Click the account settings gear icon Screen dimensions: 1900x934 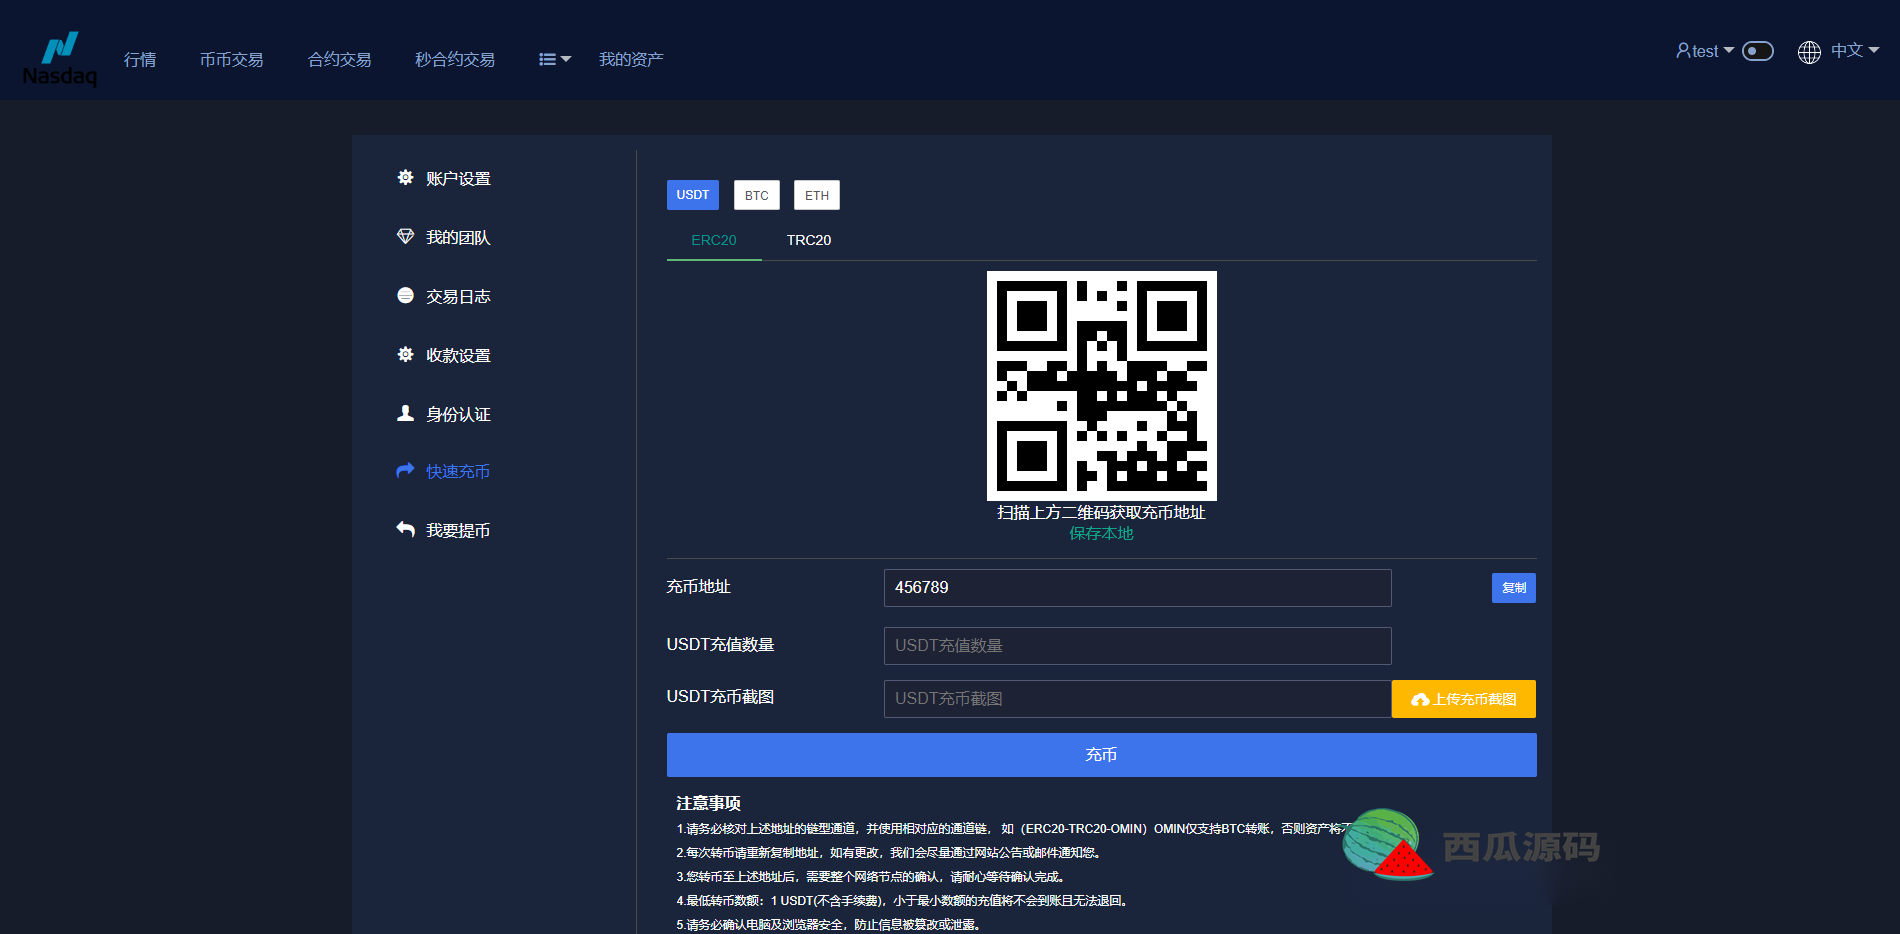405,177
